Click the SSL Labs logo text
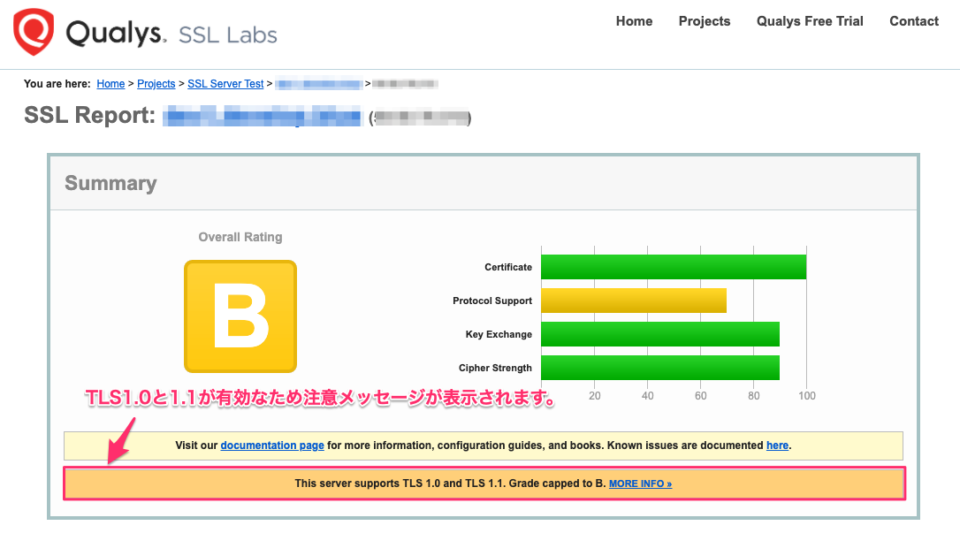This screenshot has width=960, height=533. (x=227, y=35)
